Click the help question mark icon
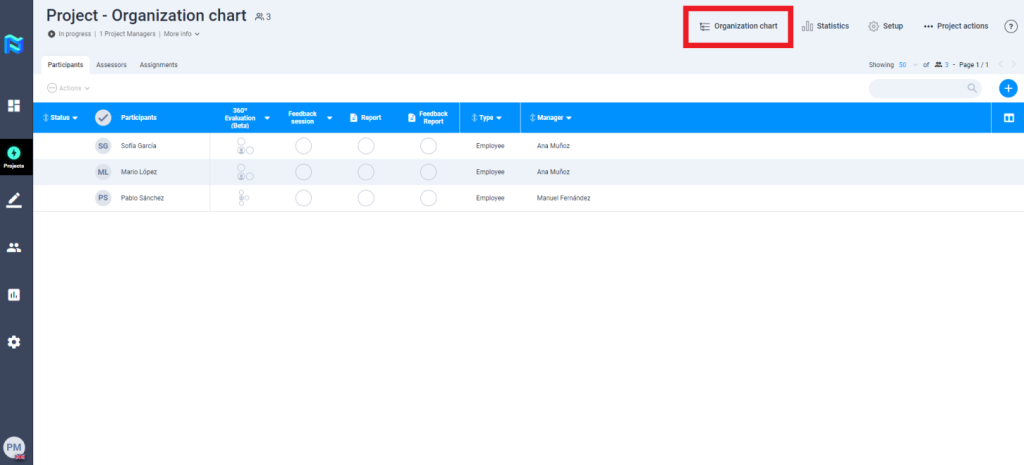1024x465 pixels. pos(1010,26)
